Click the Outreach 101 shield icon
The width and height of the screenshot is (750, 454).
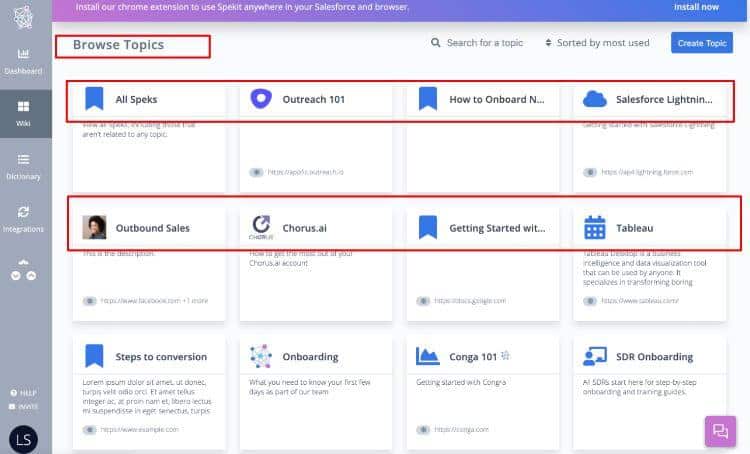[x=261, y=99]
